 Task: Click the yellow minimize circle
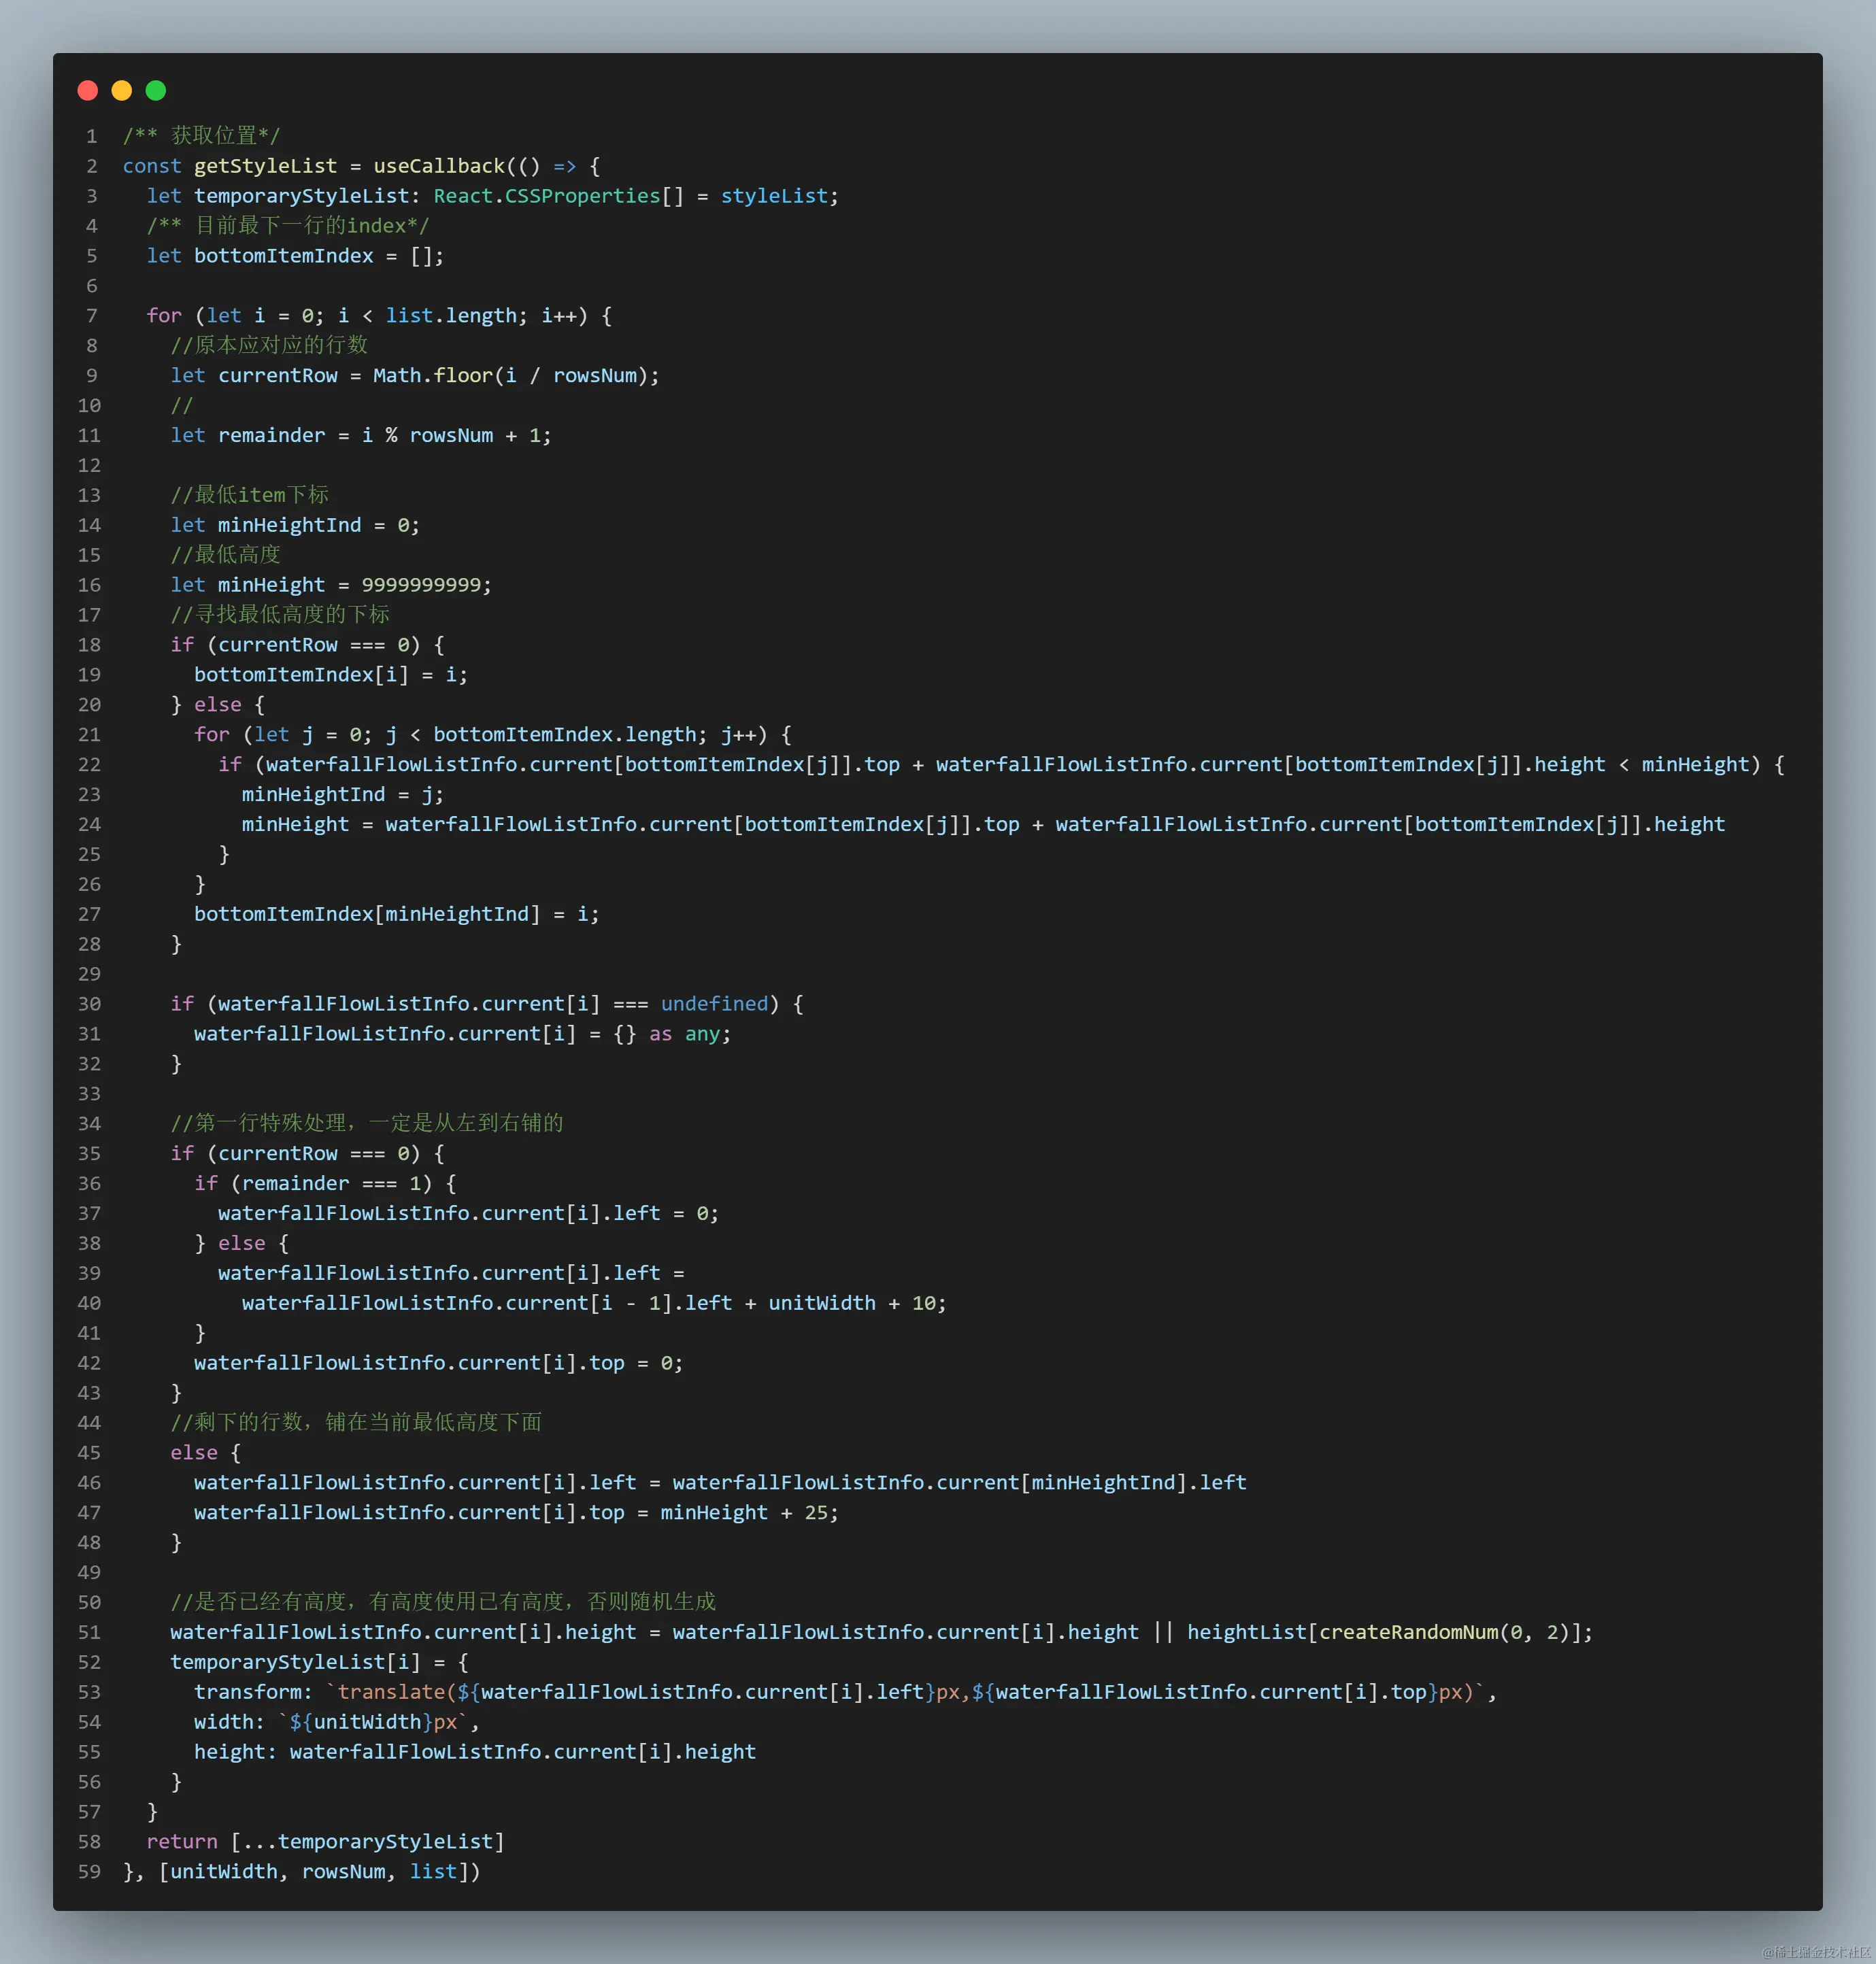(x=121, y=91)
